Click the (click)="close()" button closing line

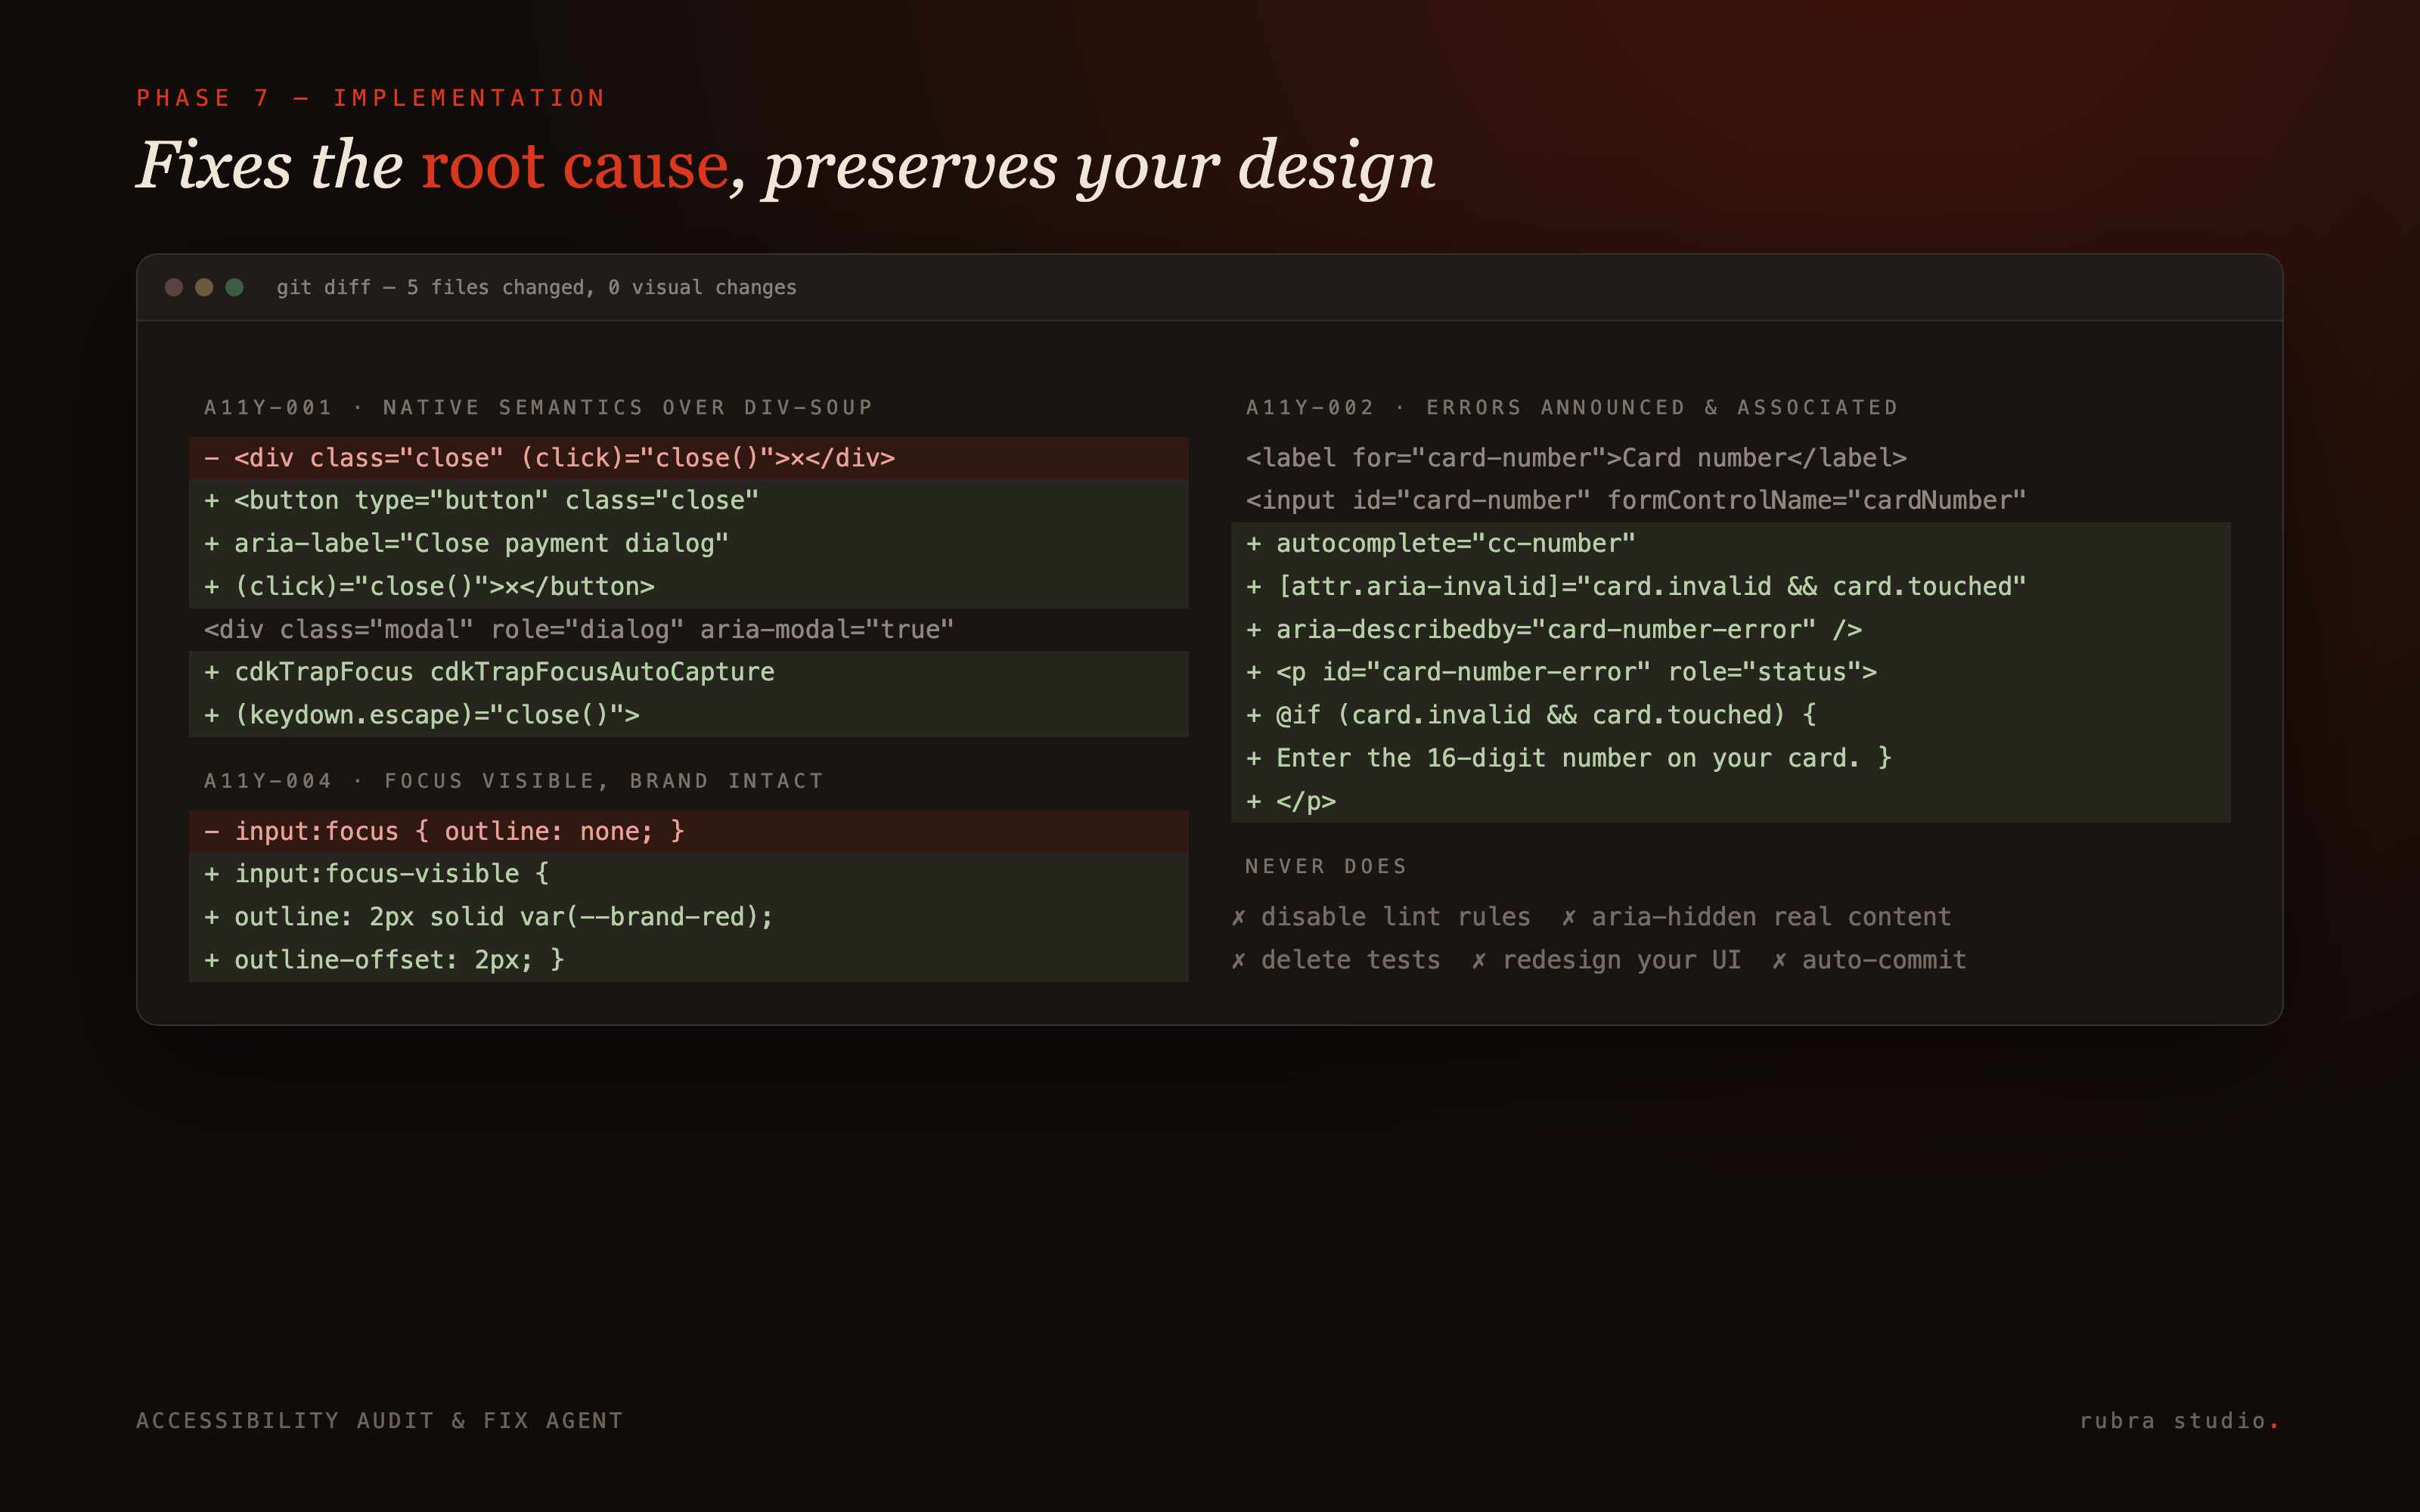pyautogui.click(x=688, y=587)
